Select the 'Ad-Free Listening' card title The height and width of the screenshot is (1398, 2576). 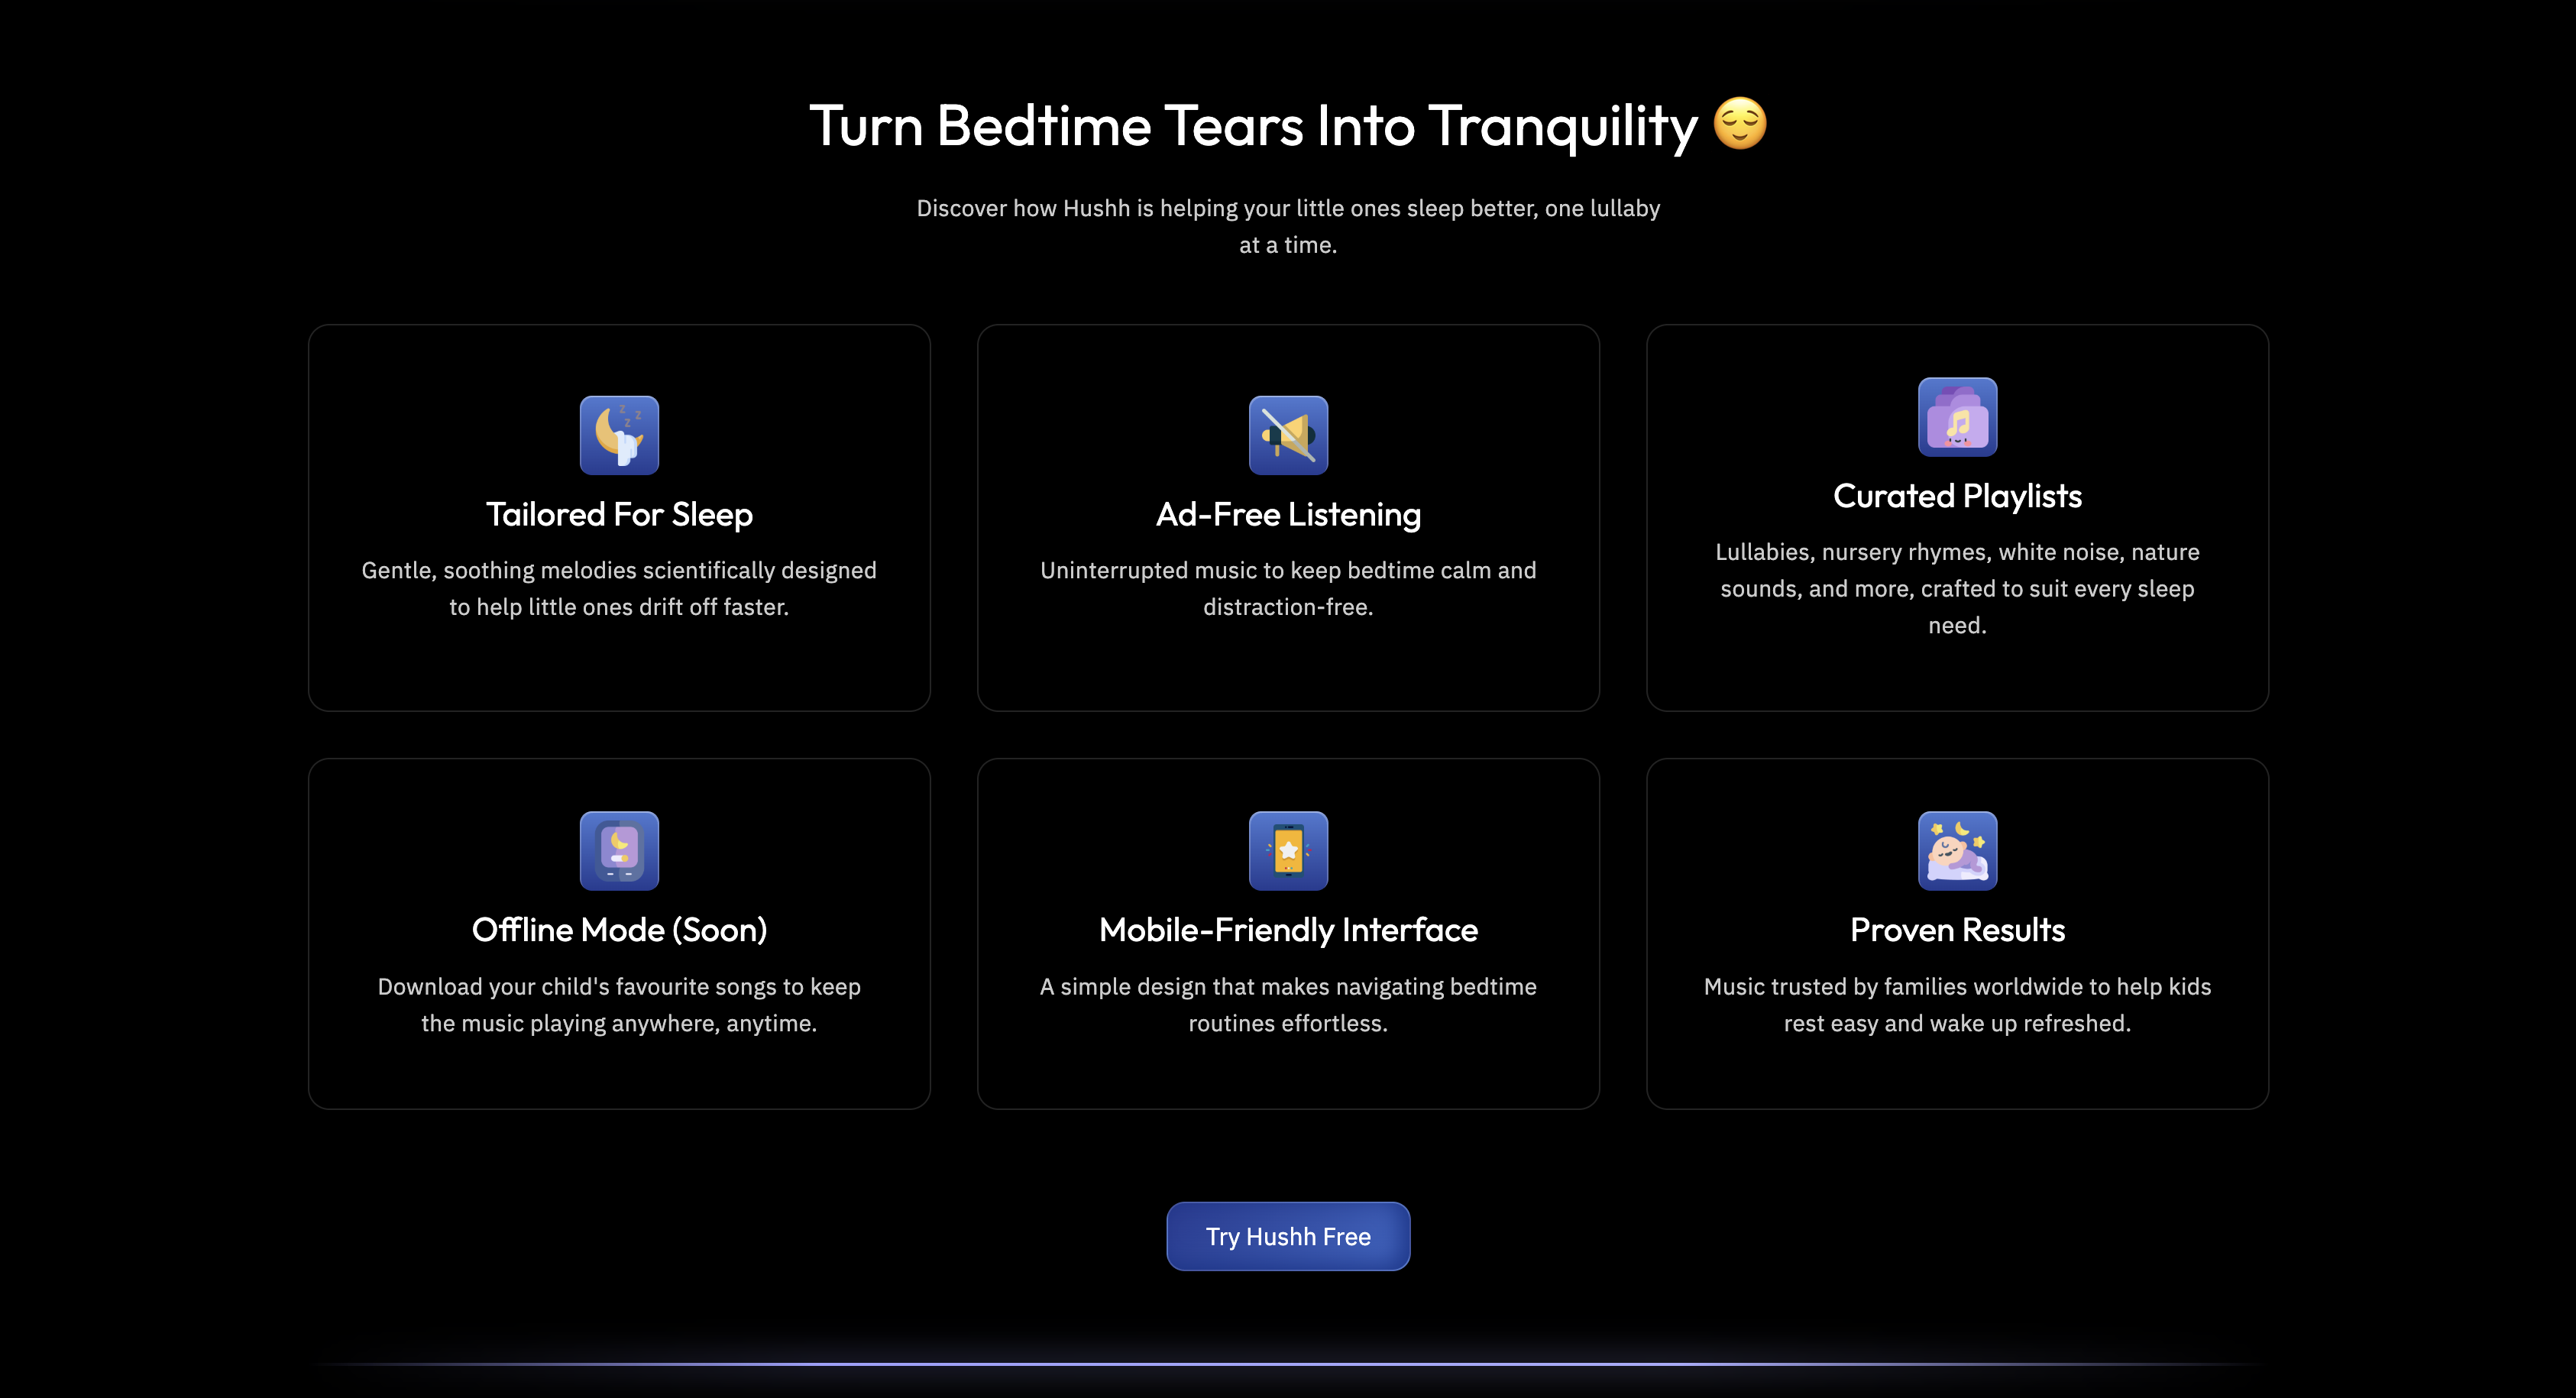[1288, 514]
